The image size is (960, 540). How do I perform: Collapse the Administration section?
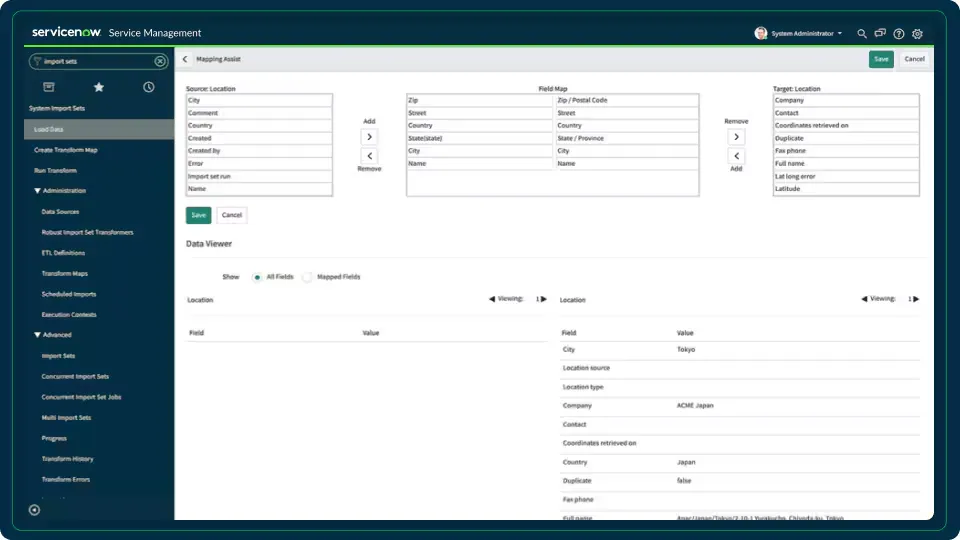[x=37, y=190]
